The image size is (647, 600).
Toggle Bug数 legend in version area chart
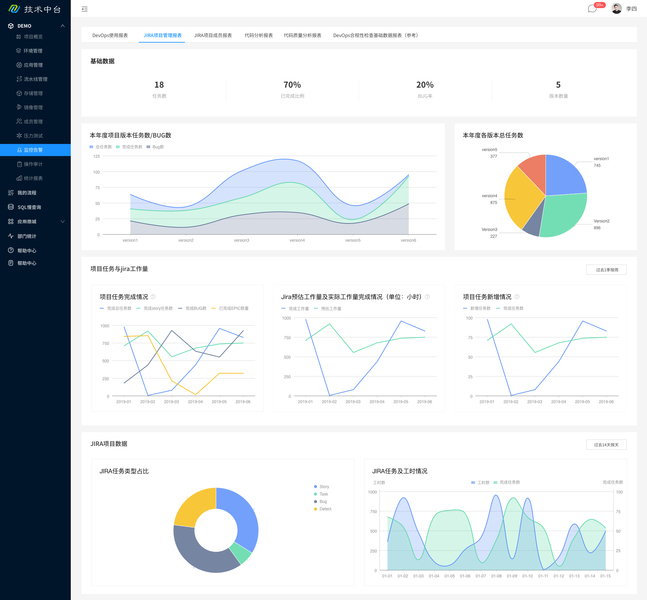[155, 147]
